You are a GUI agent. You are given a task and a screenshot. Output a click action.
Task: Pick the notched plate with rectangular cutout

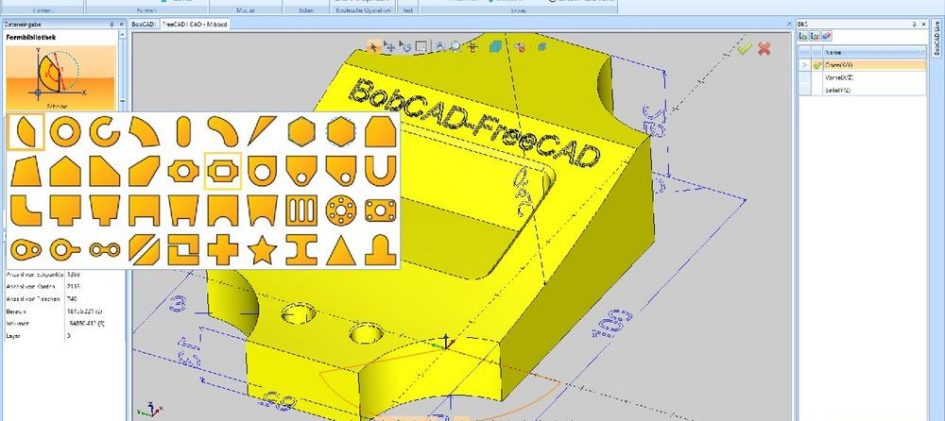pyautogui.click(x=223, y=171)
